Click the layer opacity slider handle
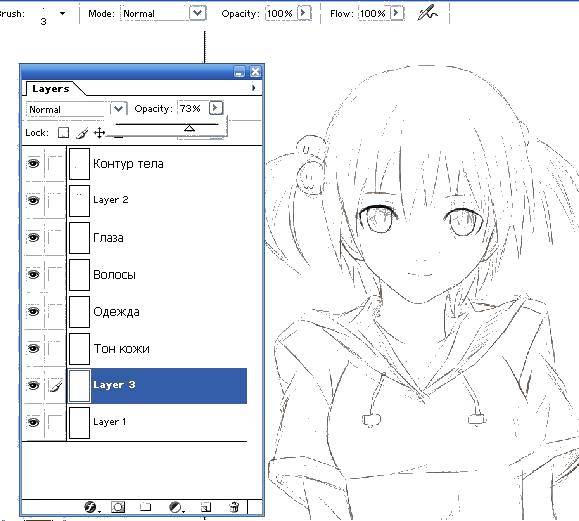This screenshot has height=521, width=579. (x=189, y=128)
